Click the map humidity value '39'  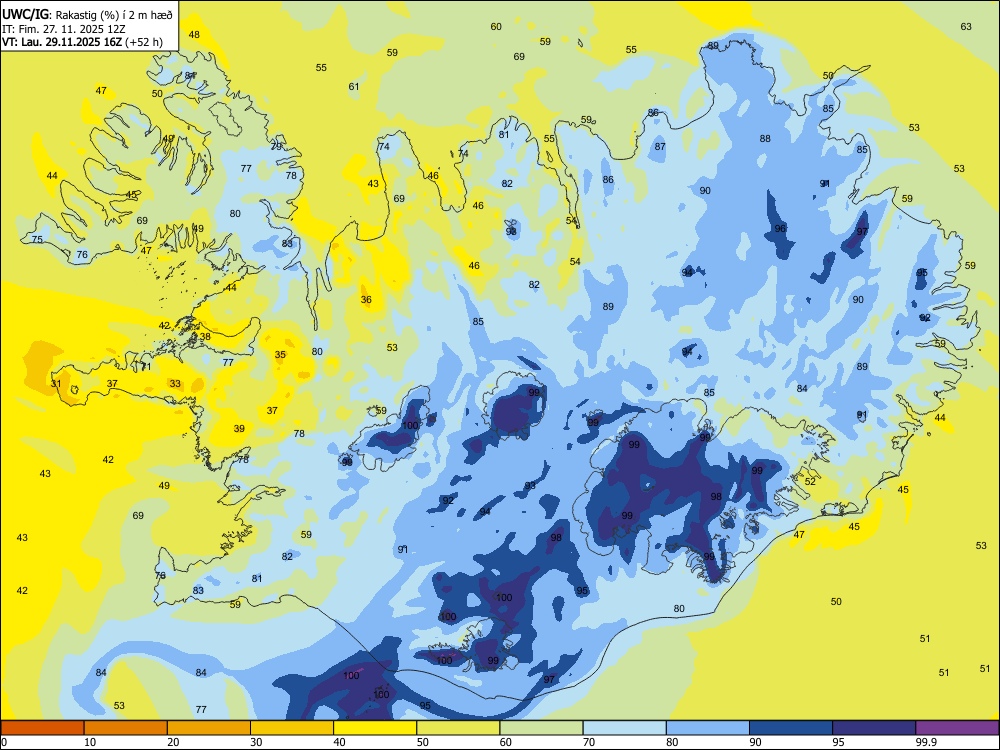239,429
